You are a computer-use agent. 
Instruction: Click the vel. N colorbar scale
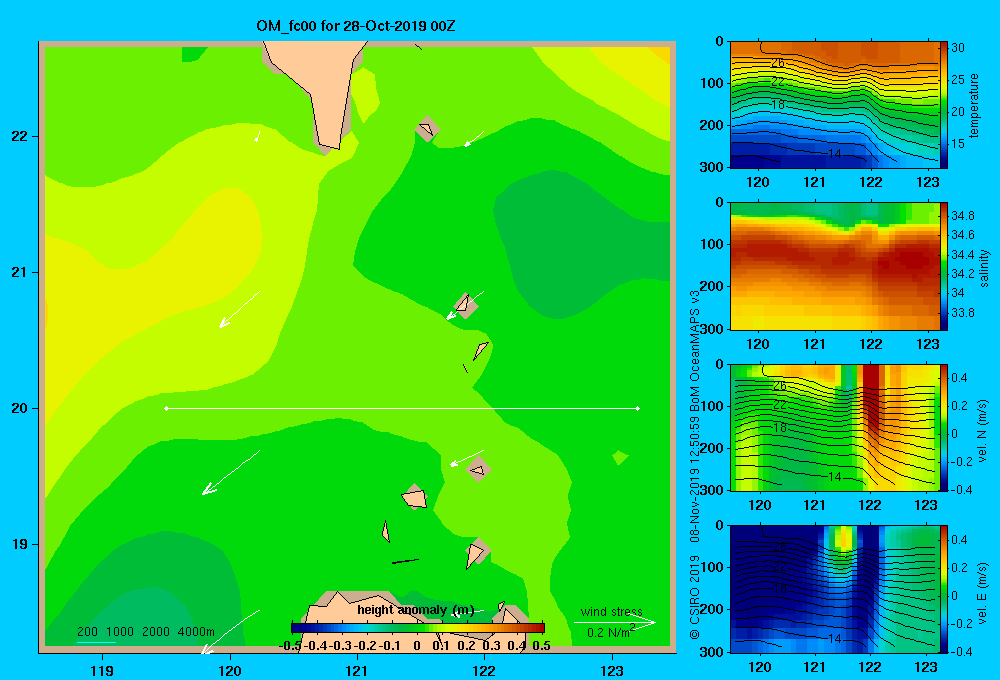click(944, 427)
